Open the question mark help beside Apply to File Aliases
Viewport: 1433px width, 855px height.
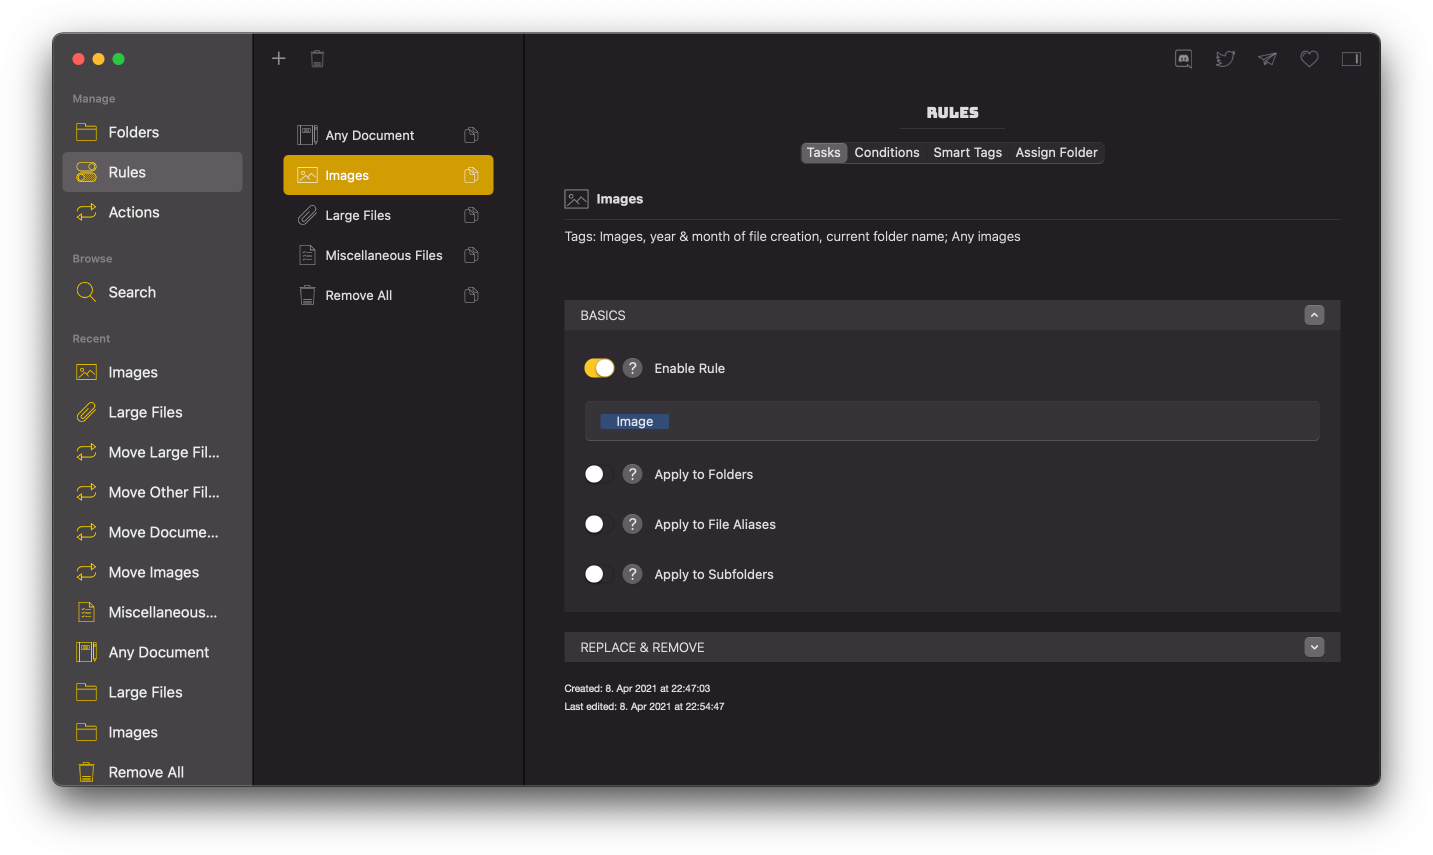pyautogui.click(x=632, y=524)
